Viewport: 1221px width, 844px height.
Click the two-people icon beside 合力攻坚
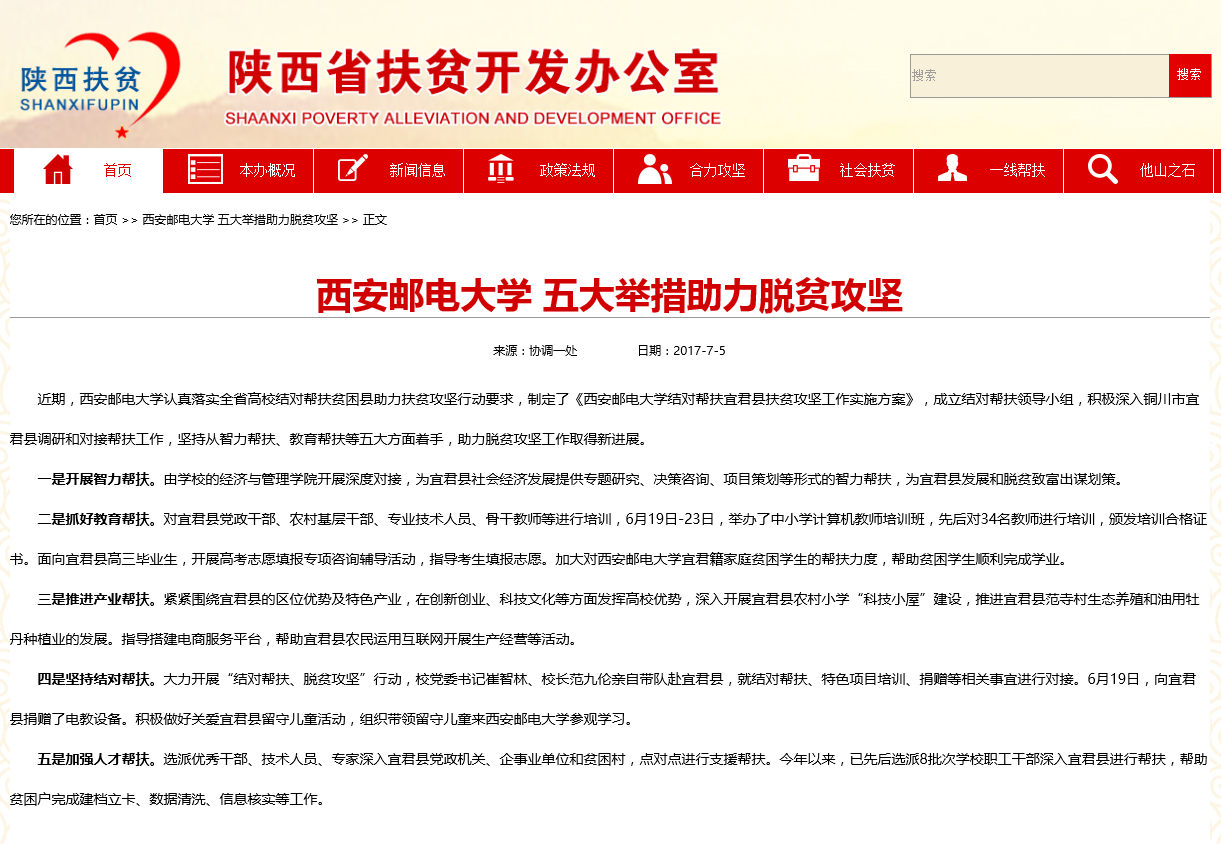coord(654,170)
